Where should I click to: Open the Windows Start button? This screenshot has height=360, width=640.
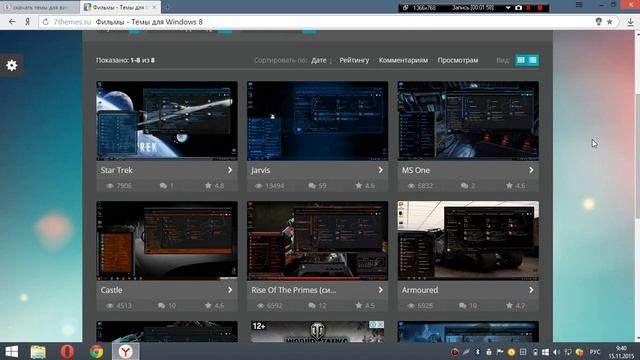tap(11, 351)
